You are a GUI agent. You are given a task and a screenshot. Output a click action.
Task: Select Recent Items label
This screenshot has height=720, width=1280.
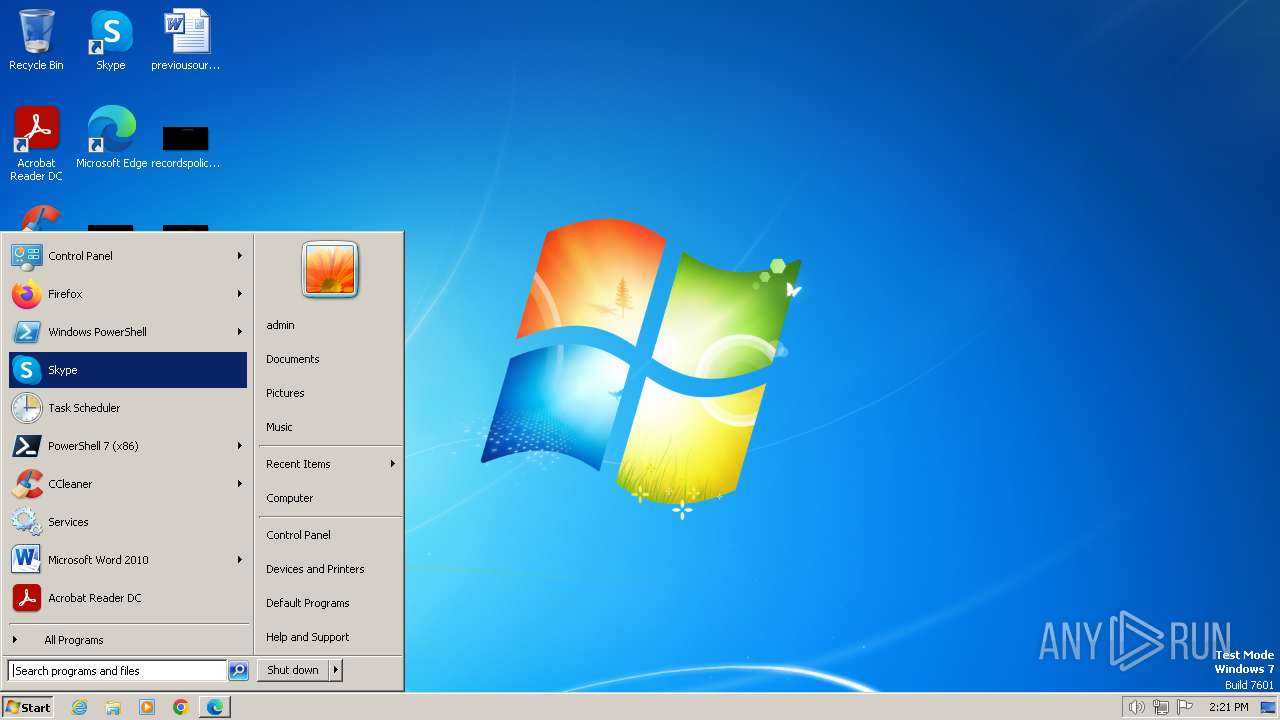[298, 464]
